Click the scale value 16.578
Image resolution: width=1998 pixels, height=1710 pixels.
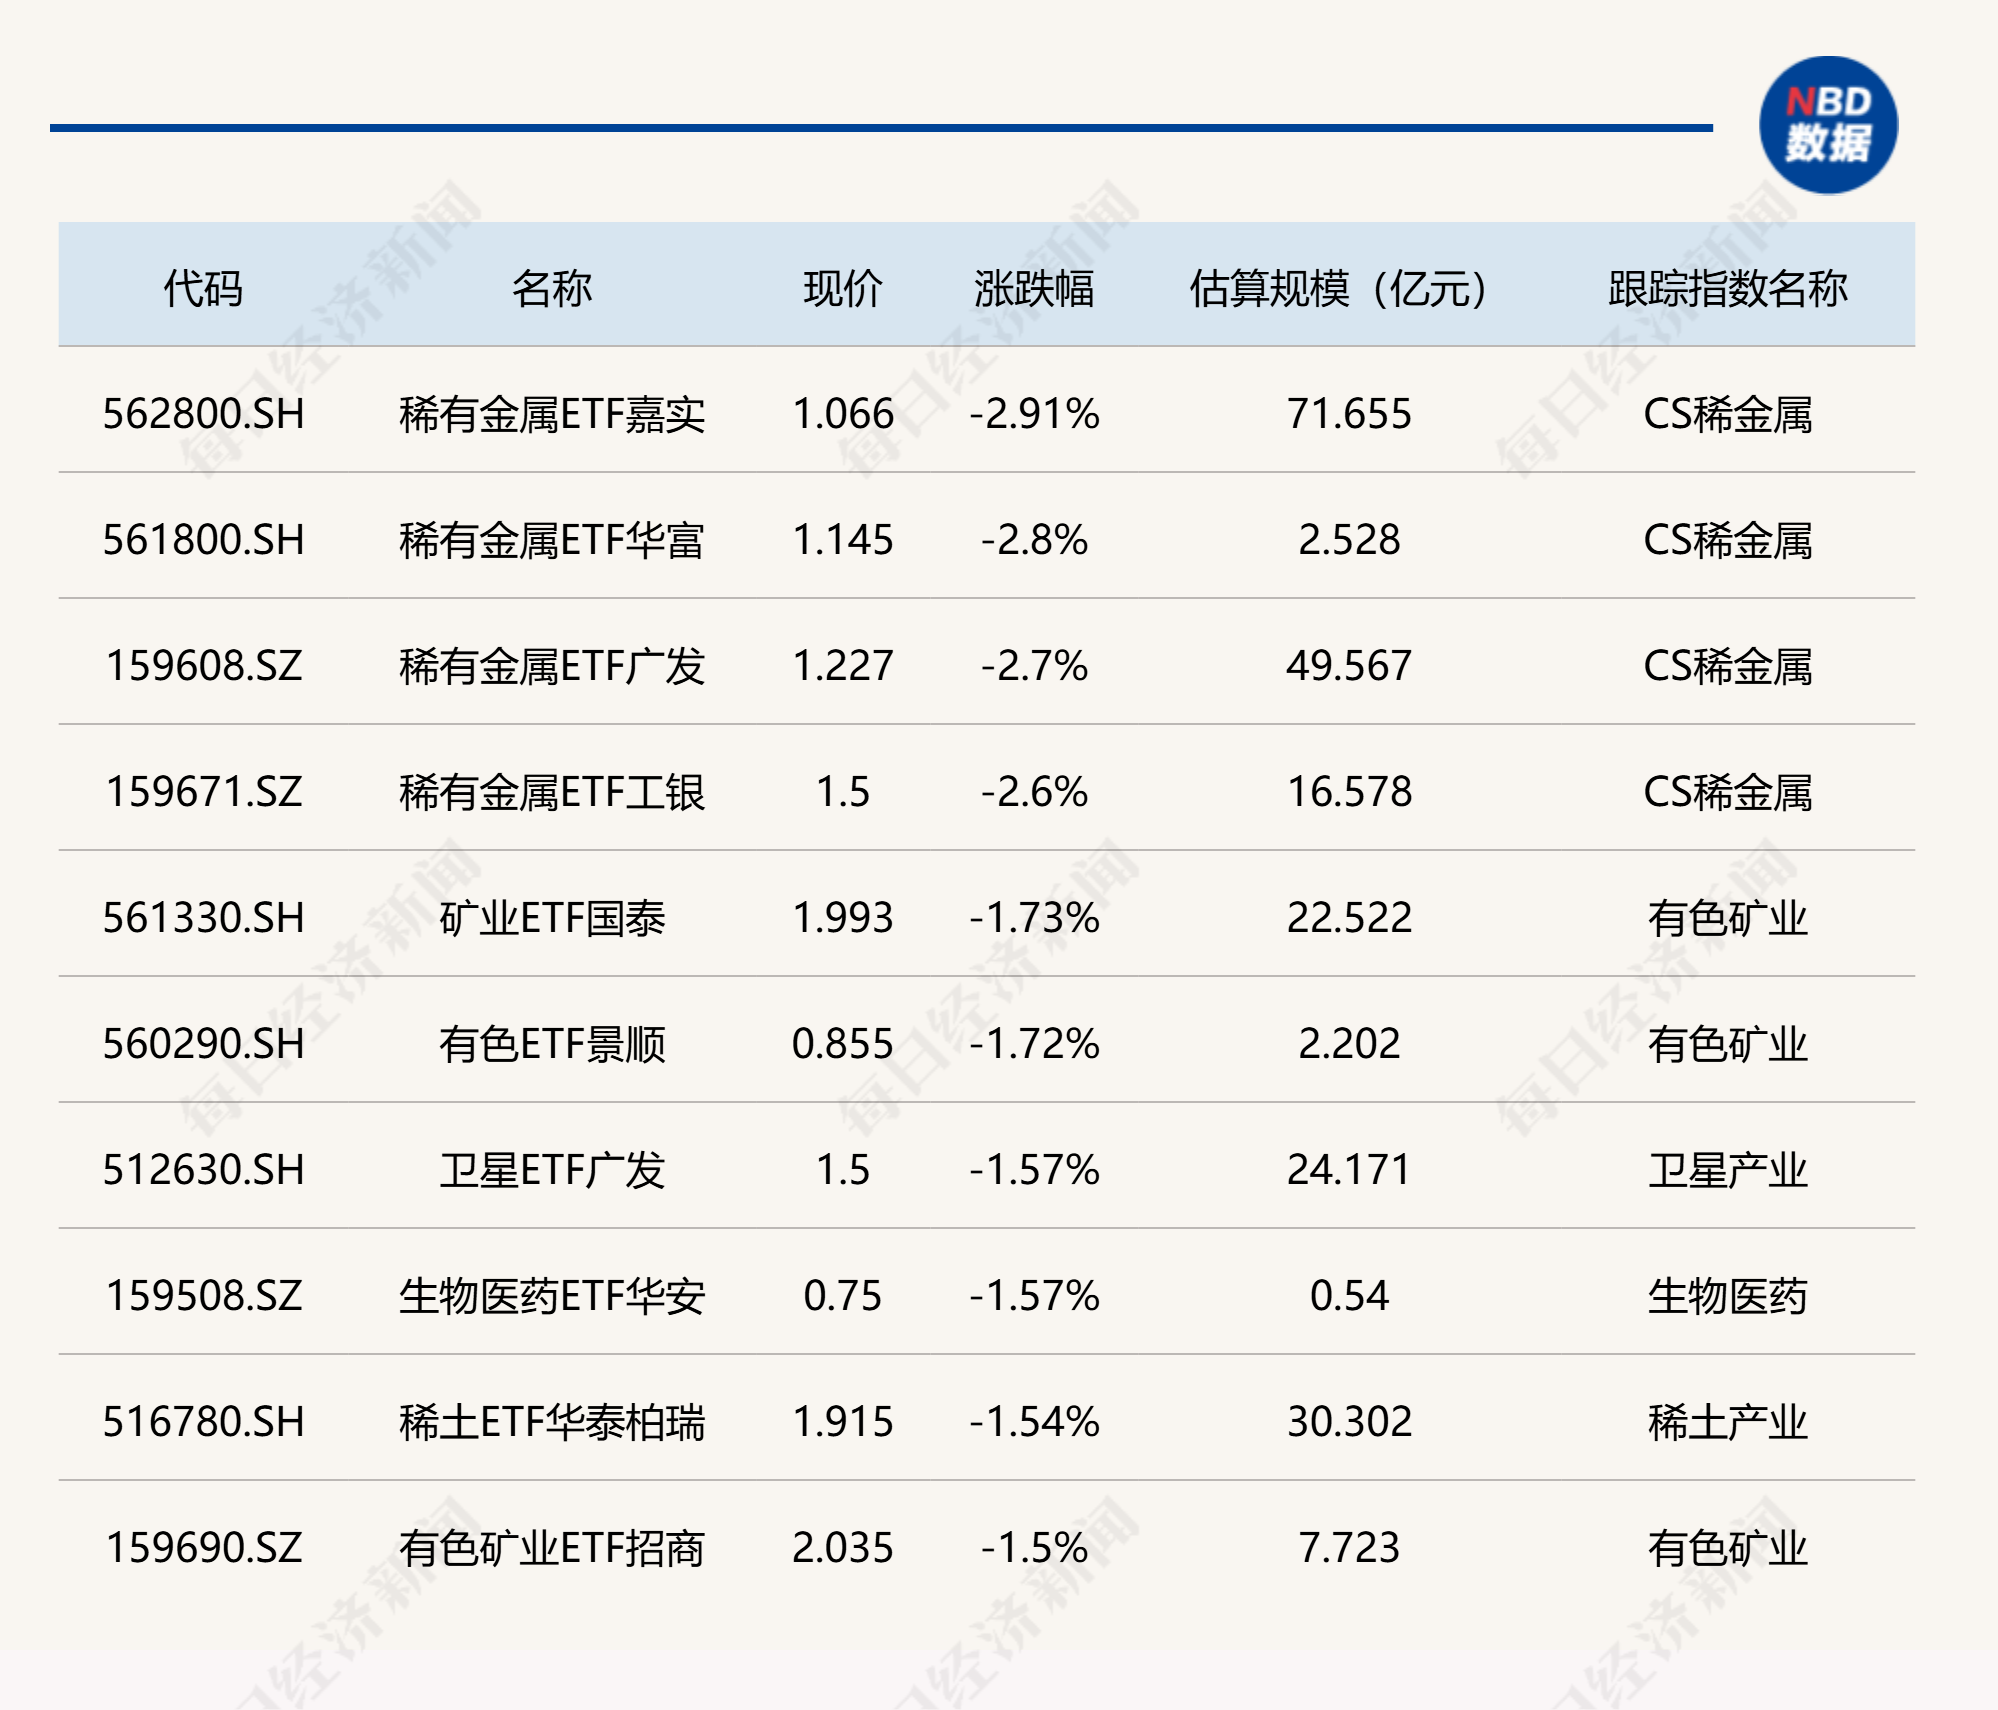pyautogui.click(x=1349, y=792)
